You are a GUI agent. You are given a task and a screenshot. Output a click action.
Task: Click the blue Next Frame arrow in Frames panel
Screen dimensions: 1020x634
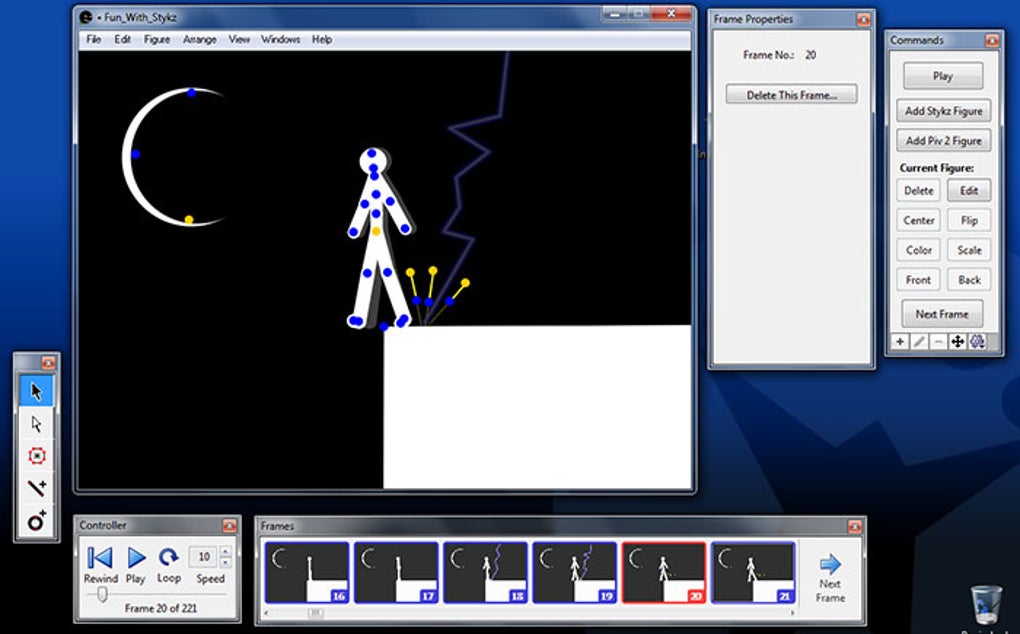(830, 564)
